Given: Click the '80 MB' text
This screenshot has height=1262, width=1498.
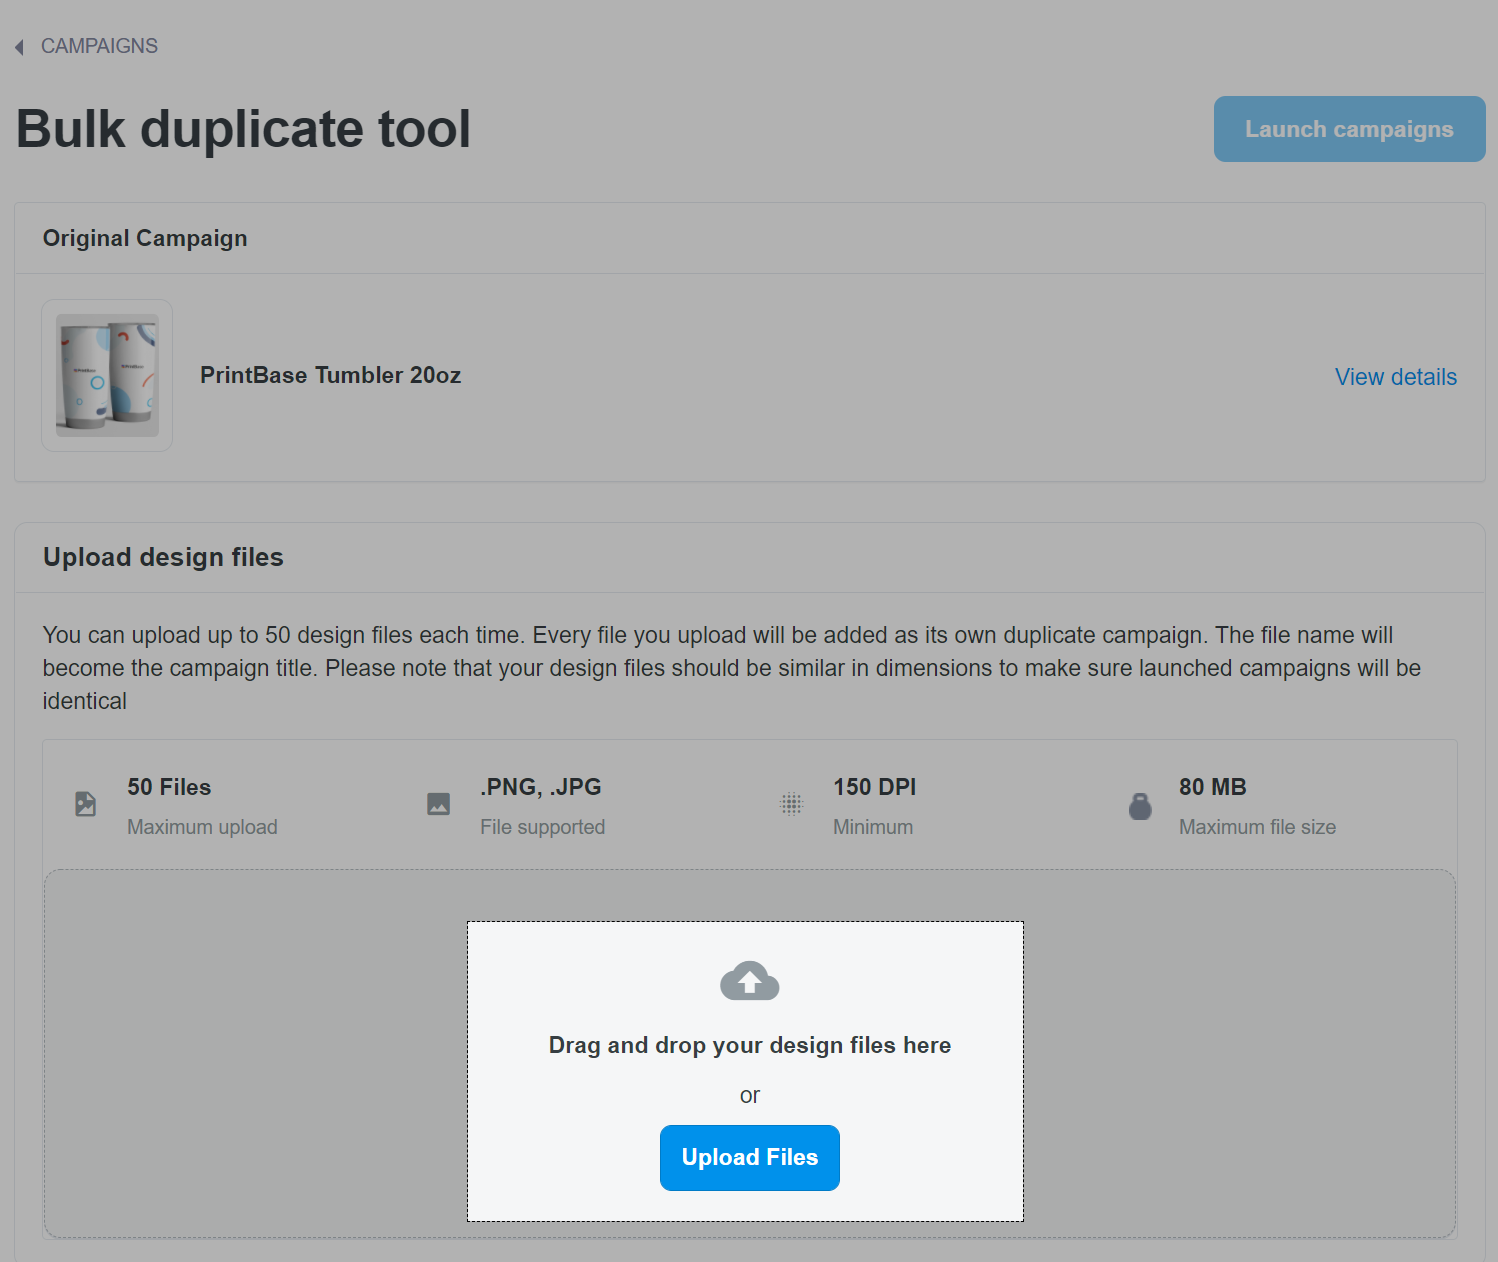Looking at the screenshot, I should tap(1213, 787).
